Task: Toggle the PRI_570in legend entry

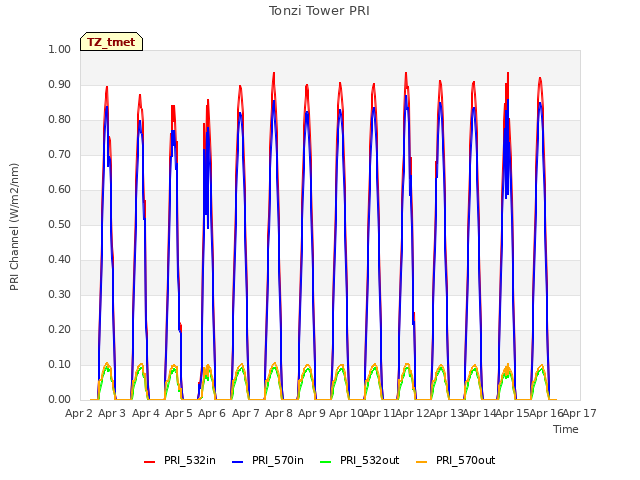Action: tap(268, 460)
